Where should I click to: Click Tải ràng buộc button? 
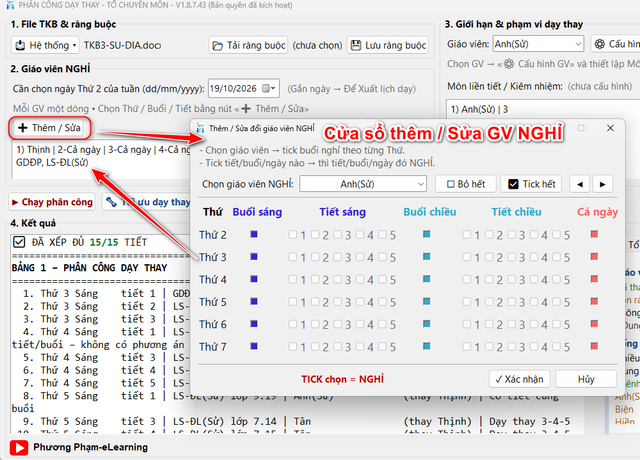coord(249,45)
